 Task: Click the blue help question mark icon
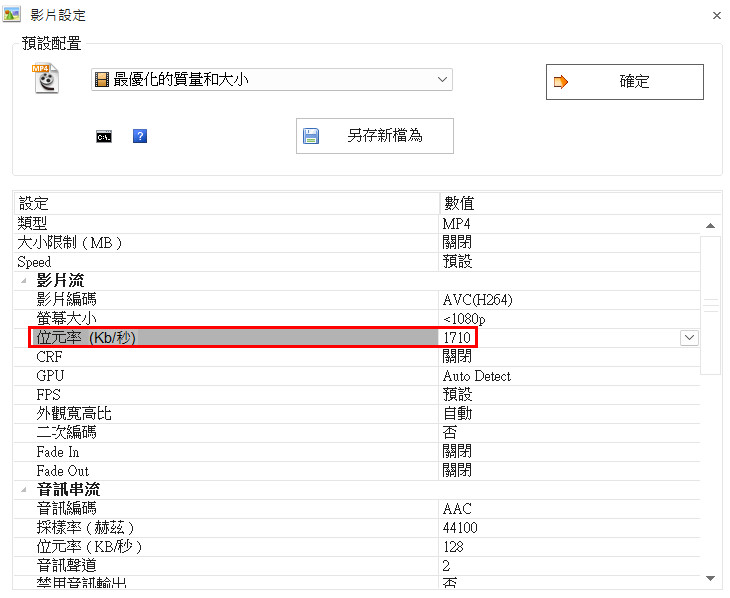tap(140, 136)
